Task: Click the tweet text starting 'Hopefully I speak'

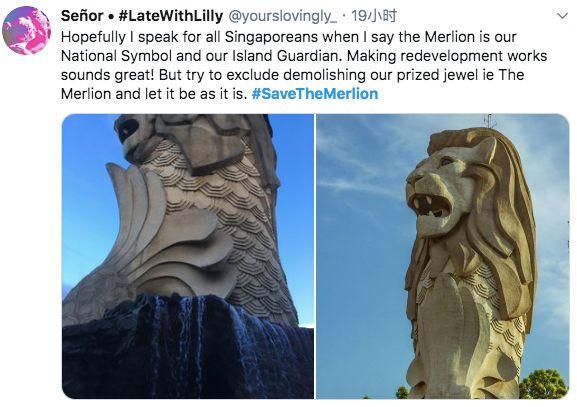Action: coord(304,65)
